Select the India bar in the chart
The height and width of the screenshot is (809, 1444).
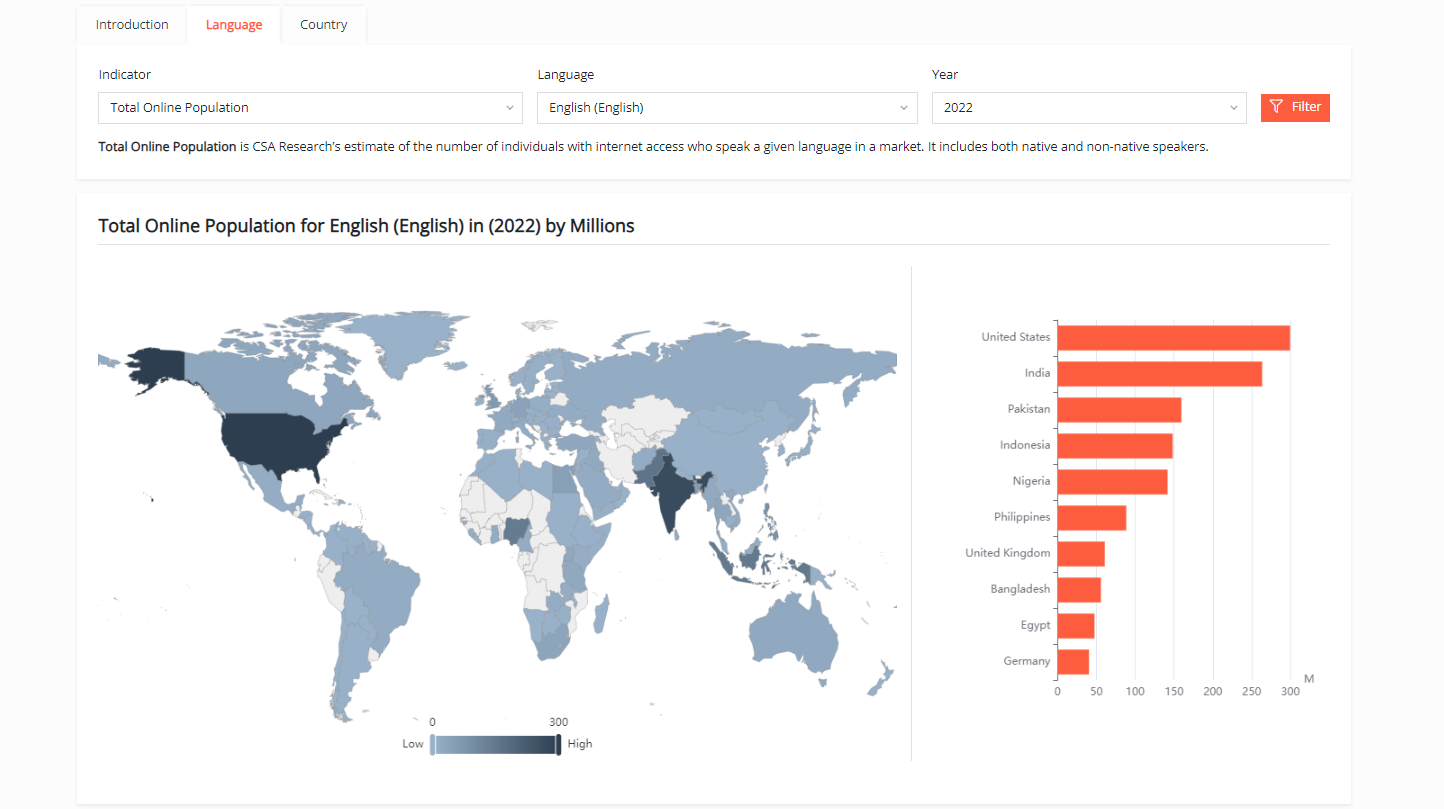(1159, 374)
